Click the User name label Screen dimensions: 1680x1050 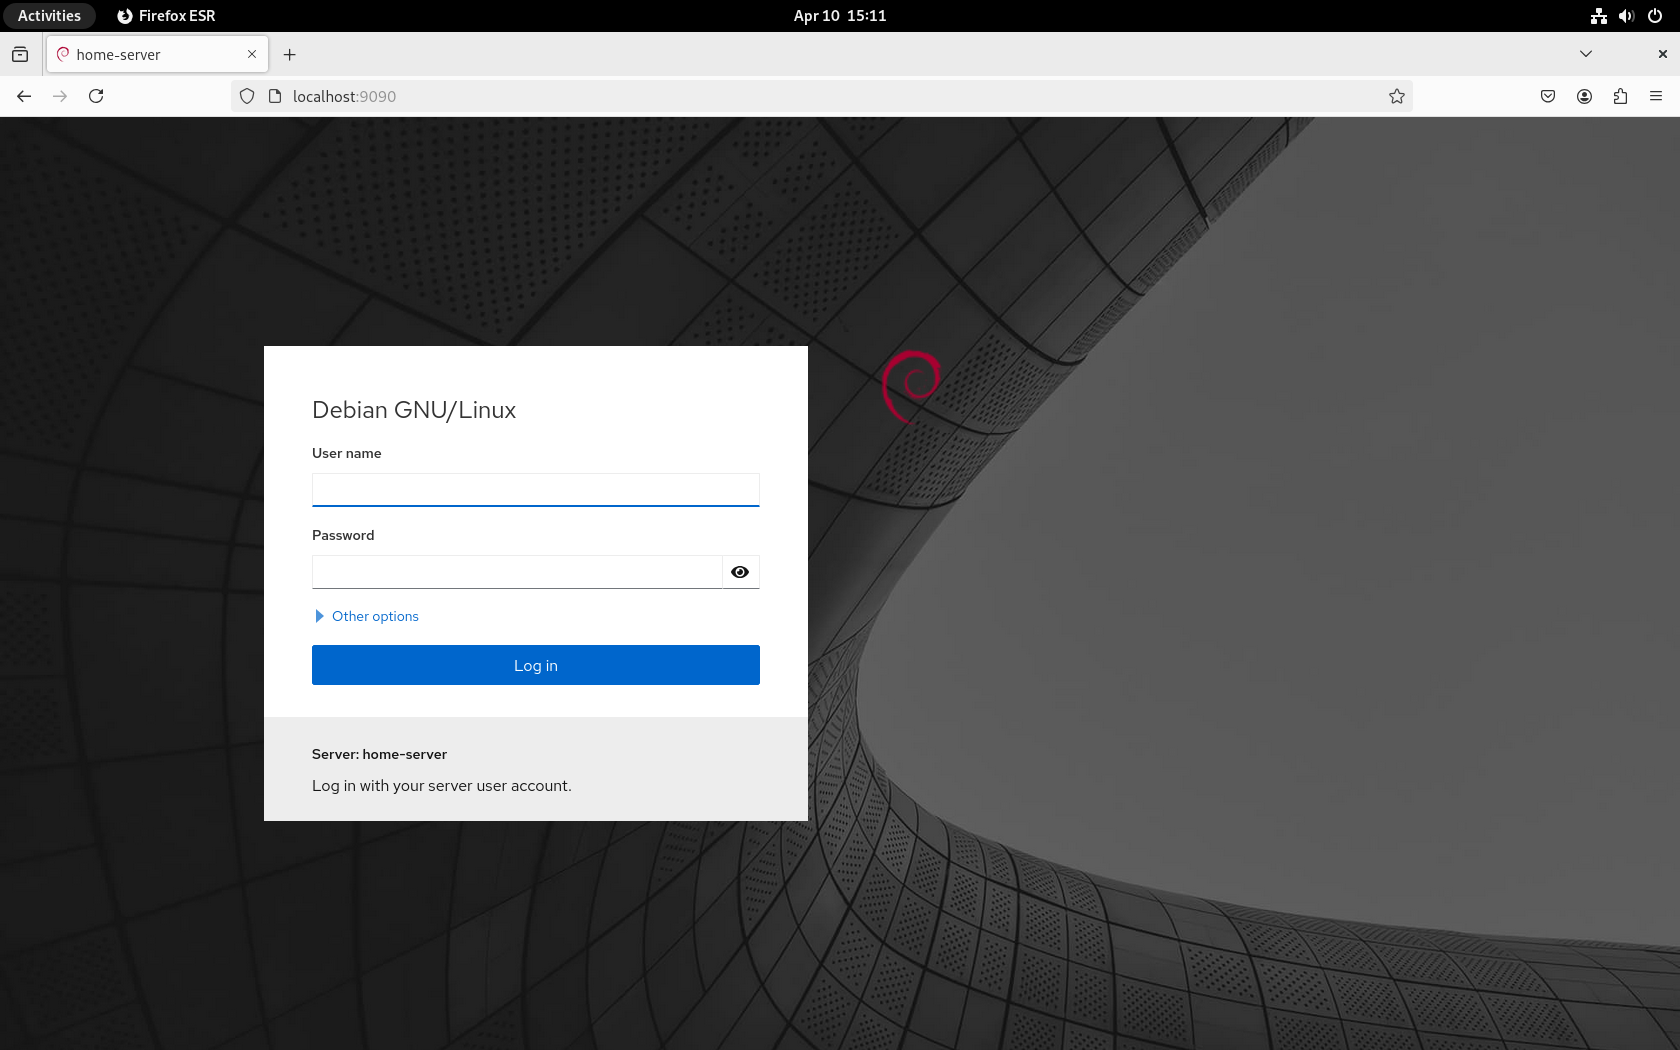(x=346, y=453)
